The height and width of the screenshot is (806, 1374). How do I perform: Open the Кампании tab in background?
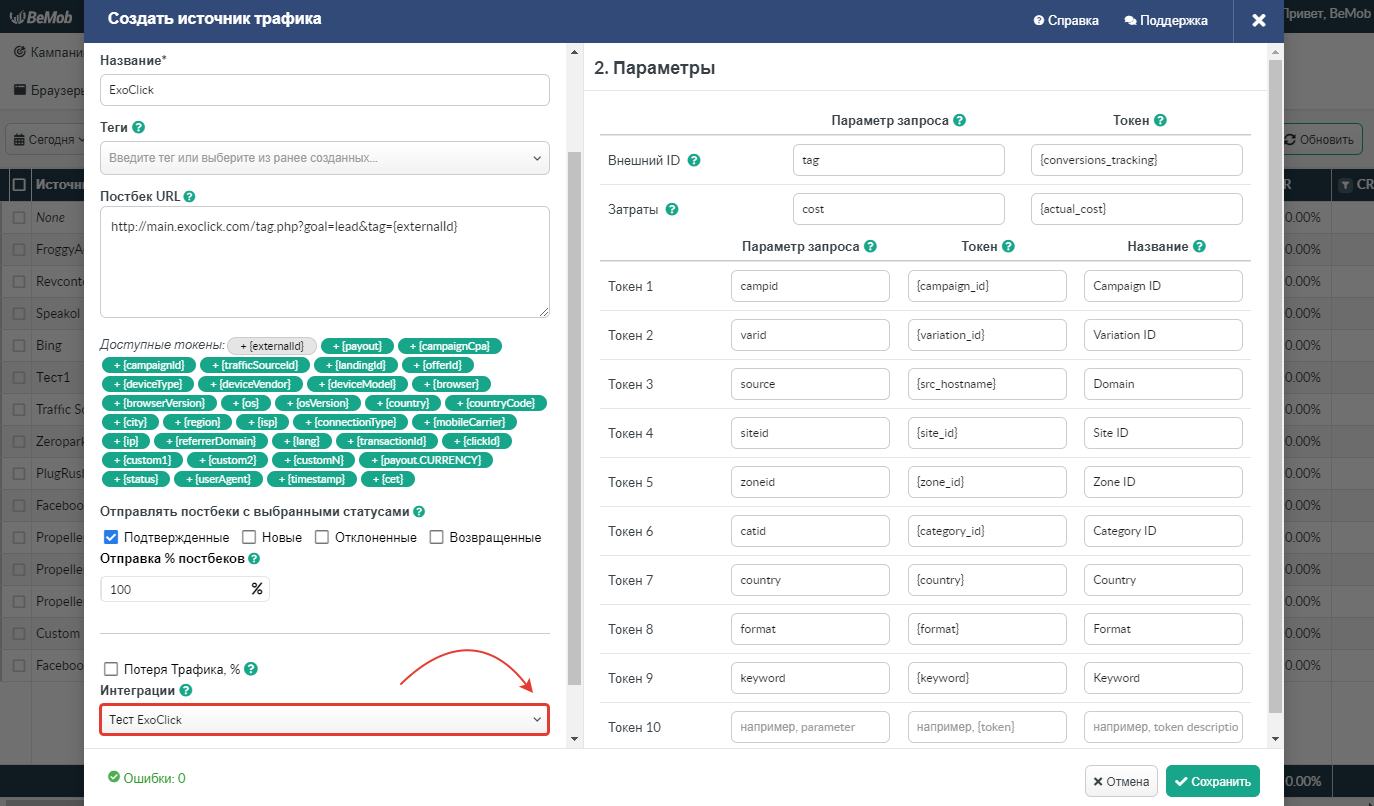(x=48, y=51)
